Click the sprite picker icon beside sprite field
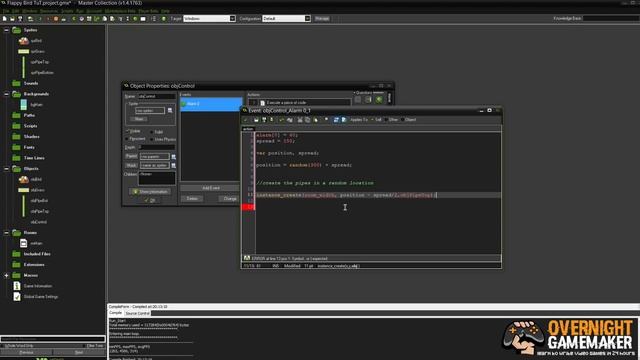The height and width of the screenshot is (360, 640). pyautogui.click(x=170, y=111)
